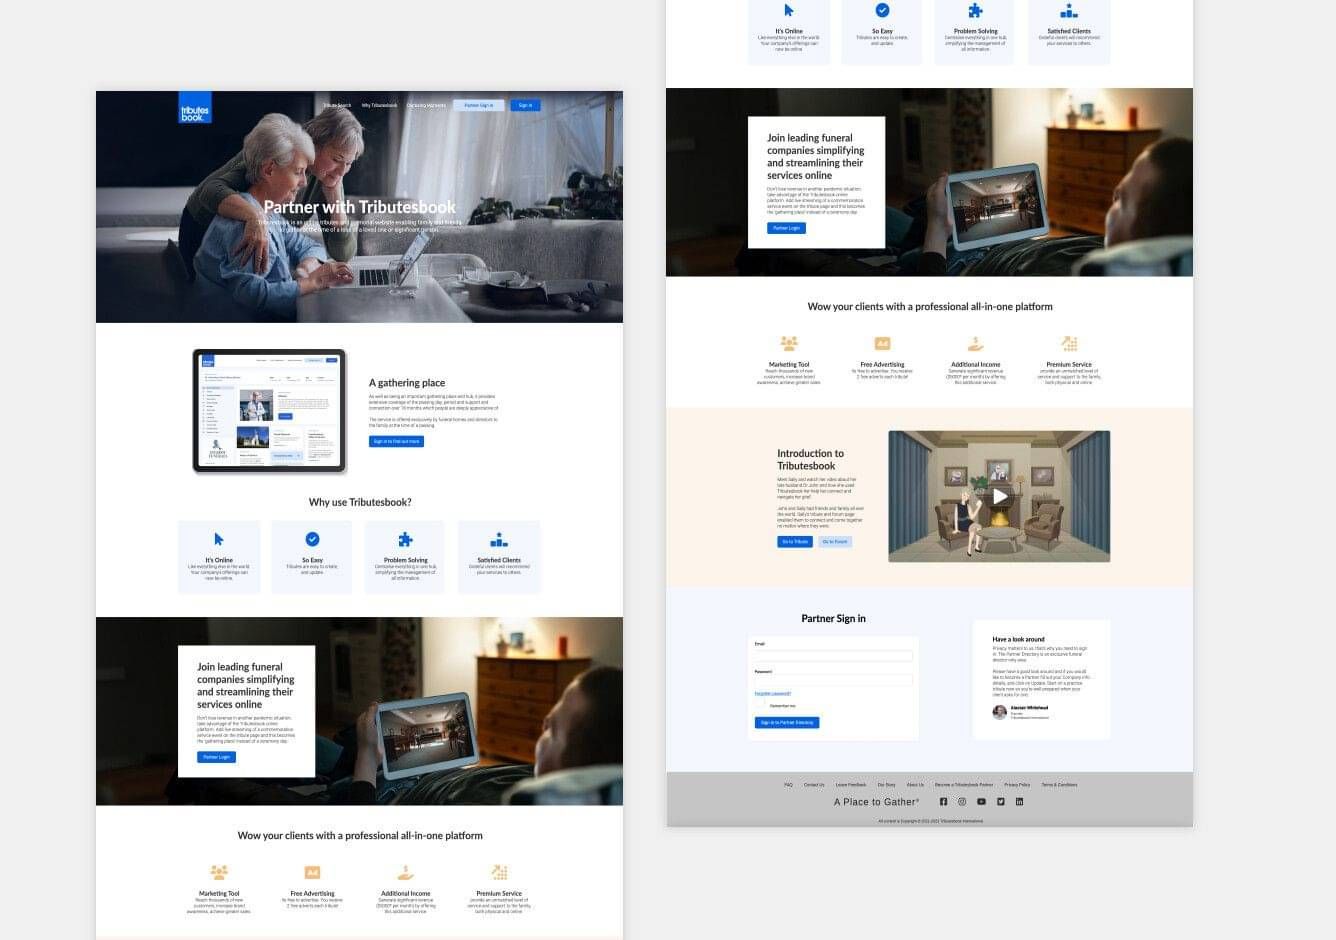Click Alastair Whitehead's avatar photo
The height and width of the screenshot is (940, 1336).
(x=999, y=712)
